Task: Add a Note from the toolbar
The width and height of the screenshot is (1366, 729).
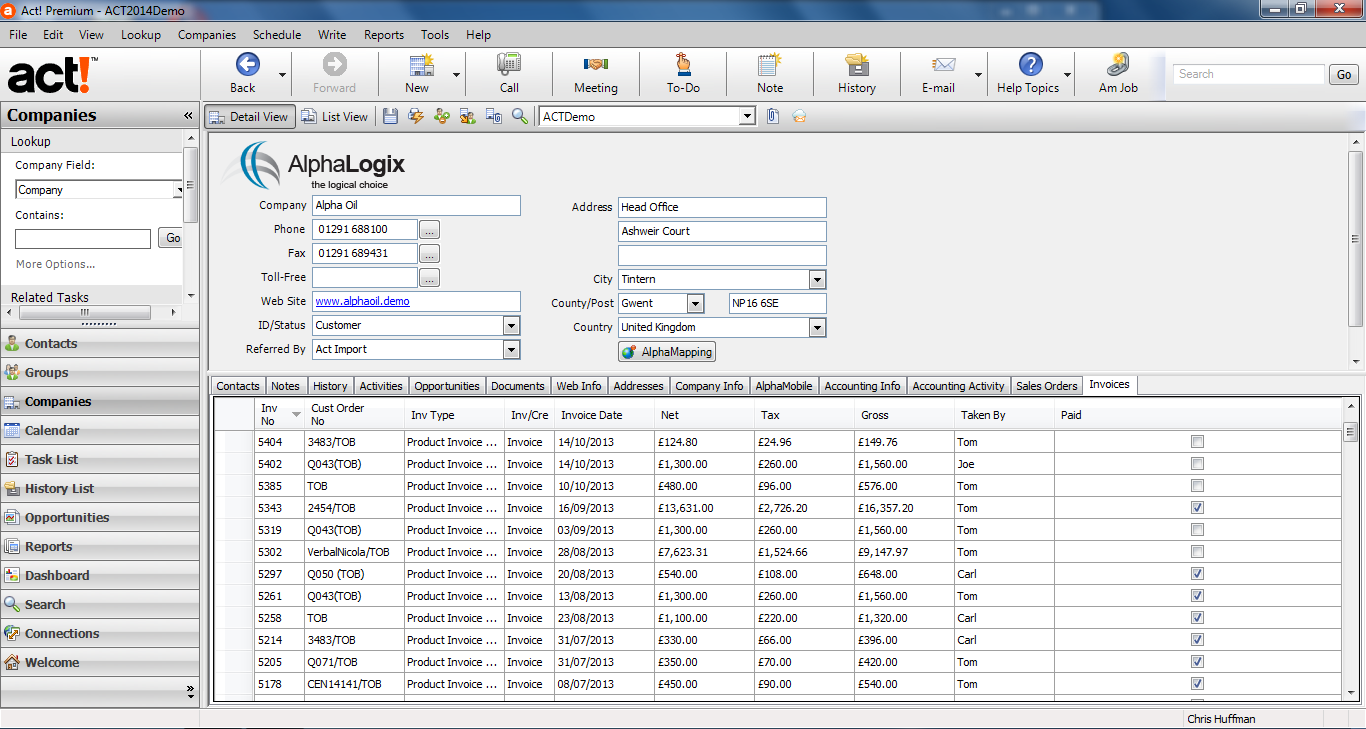Action: click(770, 73)
